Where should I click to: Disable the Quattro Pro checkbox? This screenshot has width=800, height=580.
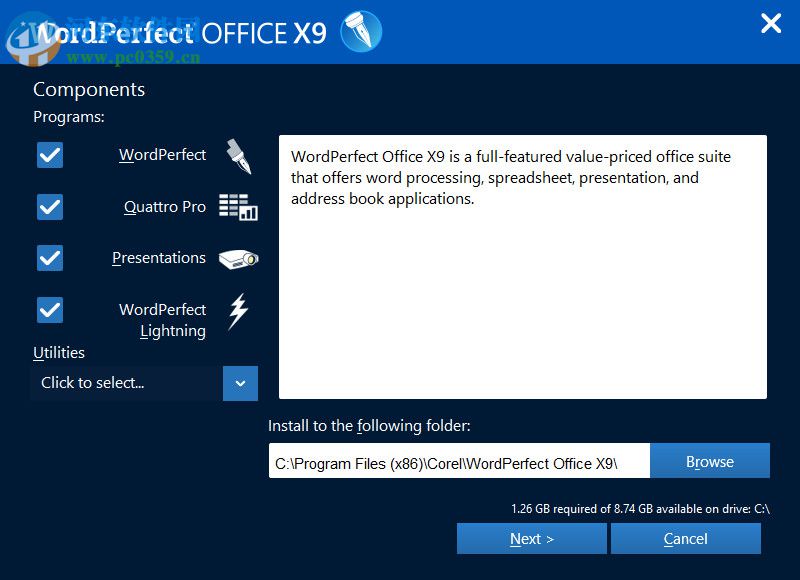(49, 207)
